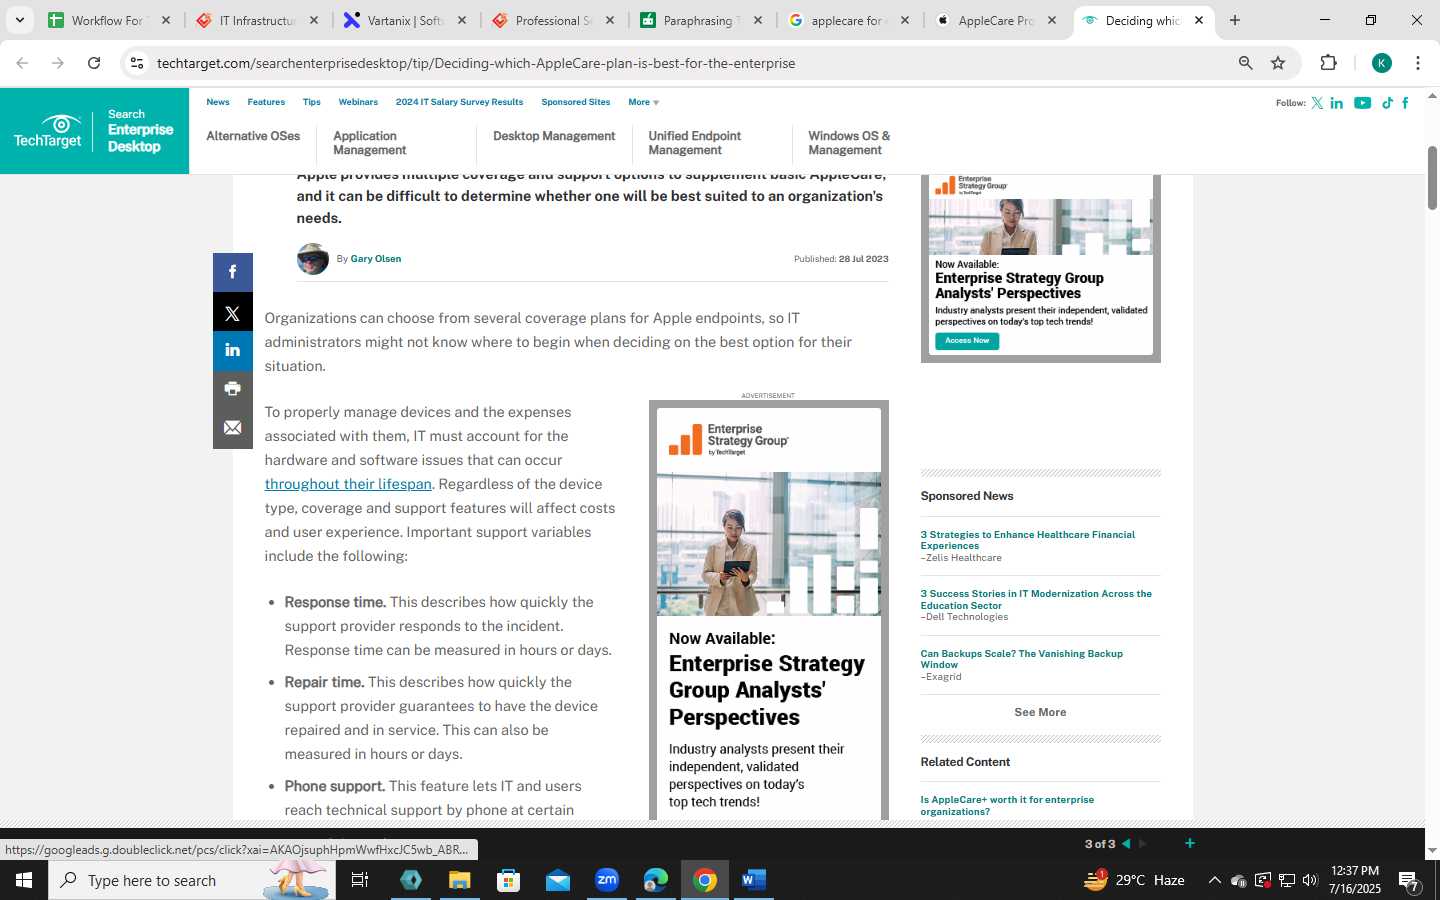This screenshot has height=900, width=1440.
Task: Share article on Facebook sidebar icon
Action: pos(232,272)
